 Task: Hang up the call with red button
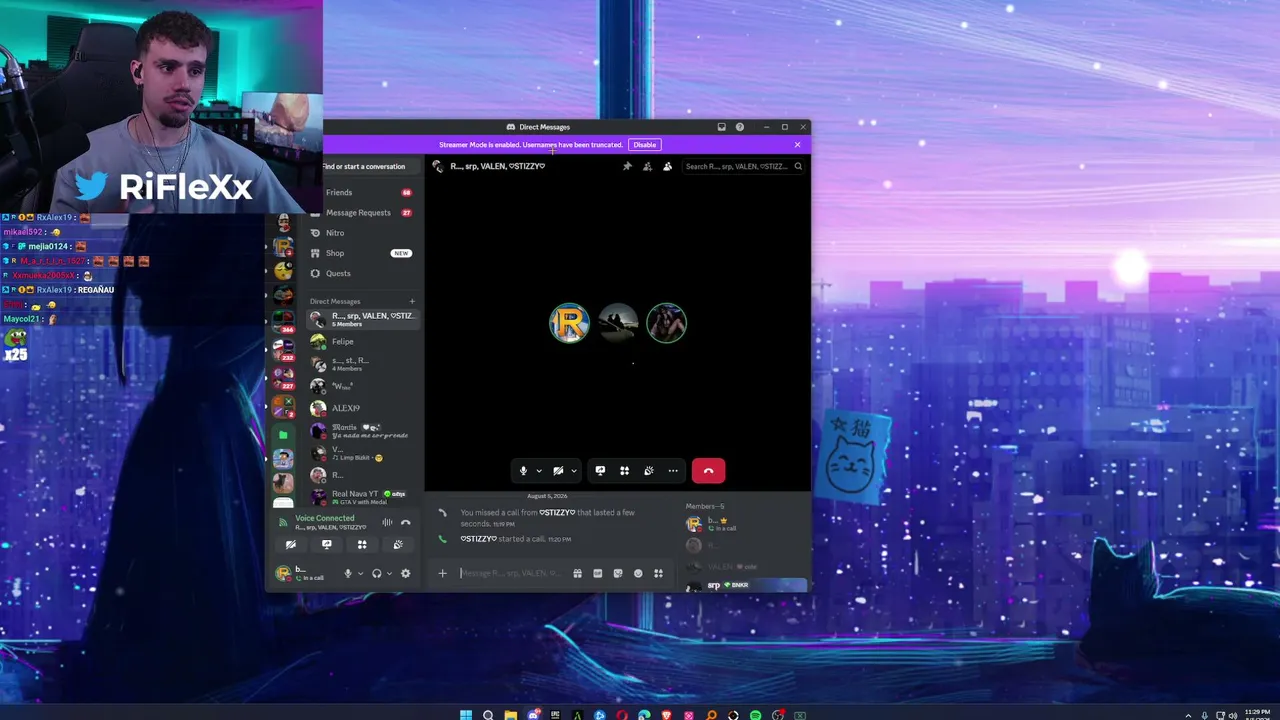[708, 471]
